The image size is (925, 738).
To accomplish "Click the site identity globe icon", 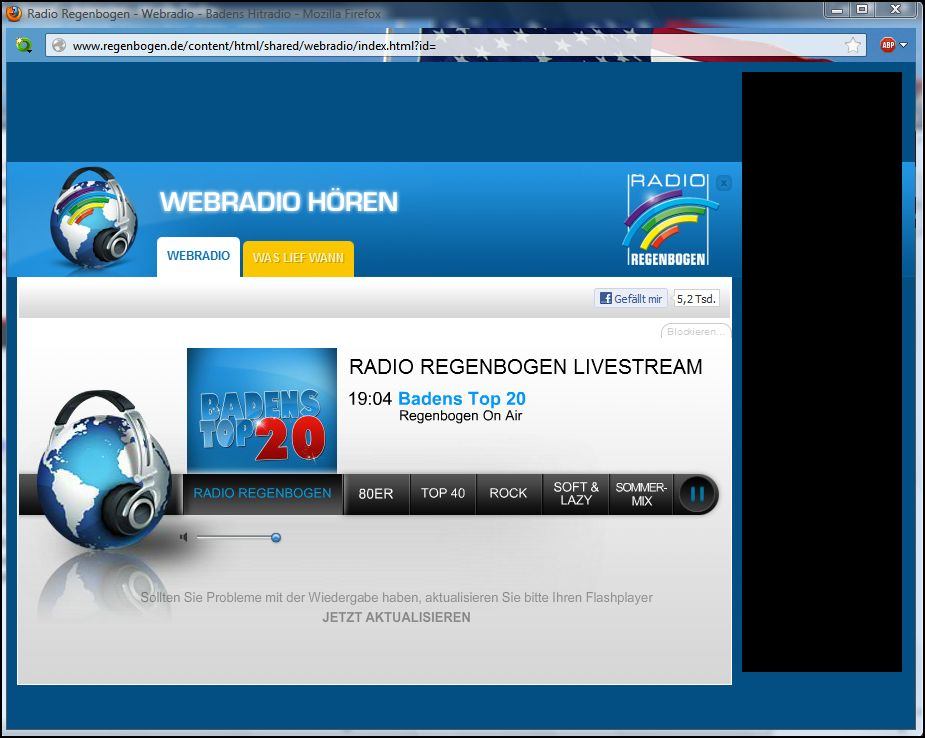I will pyautogui.click(x=58, y=45).
